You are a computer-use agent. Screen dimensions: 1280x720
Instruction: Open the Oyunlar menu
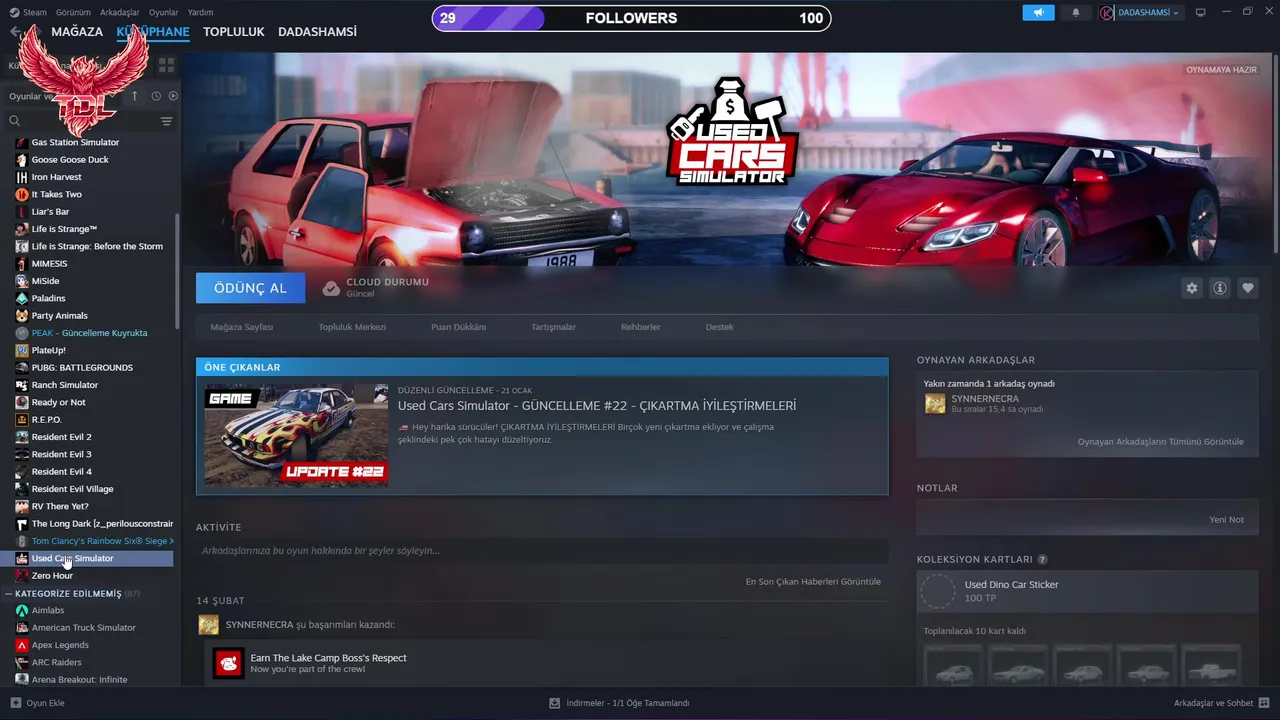(x=163, y=12)
